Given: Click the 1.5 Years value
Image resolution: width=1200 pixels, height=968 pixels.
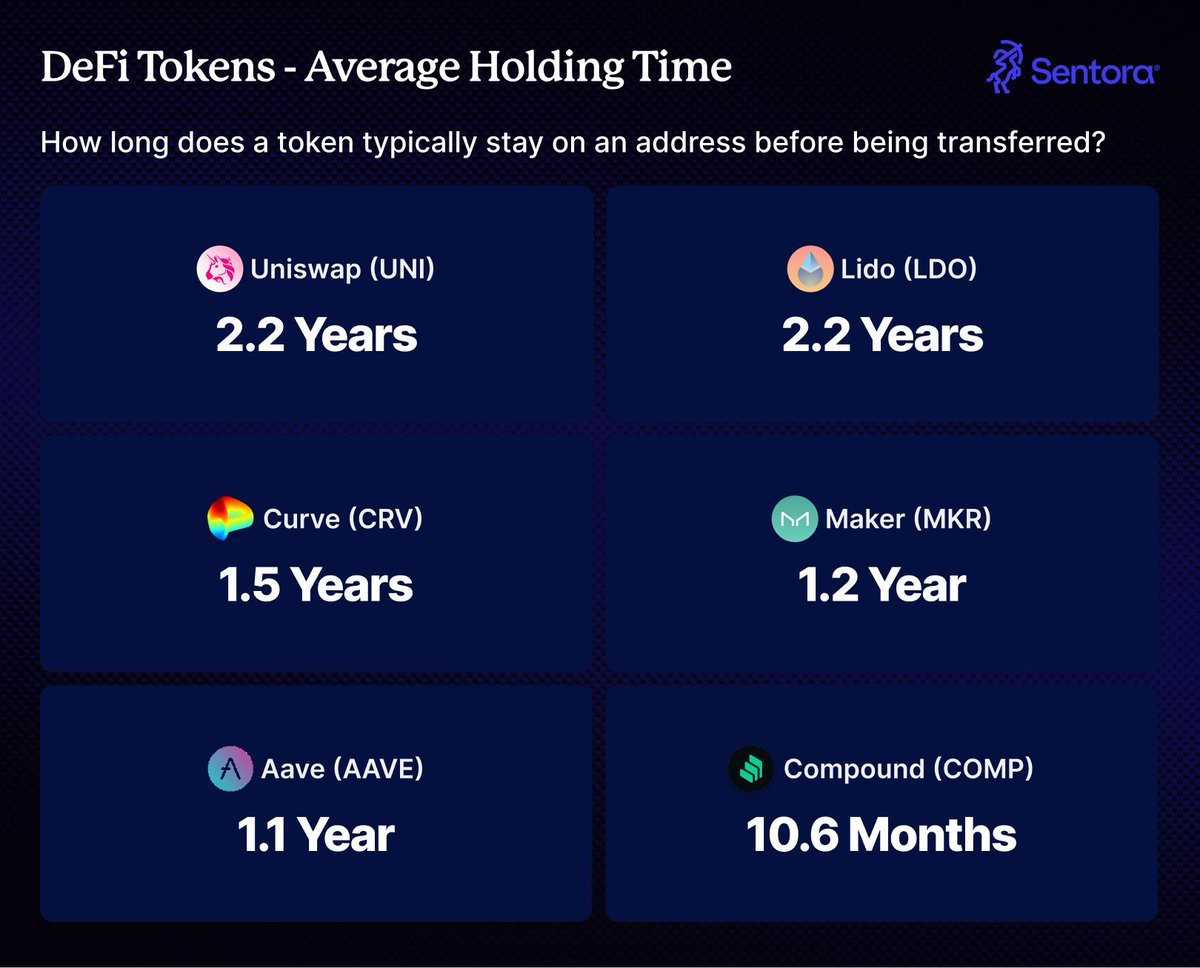Looking at the screenshot, I should click(316, 585).
